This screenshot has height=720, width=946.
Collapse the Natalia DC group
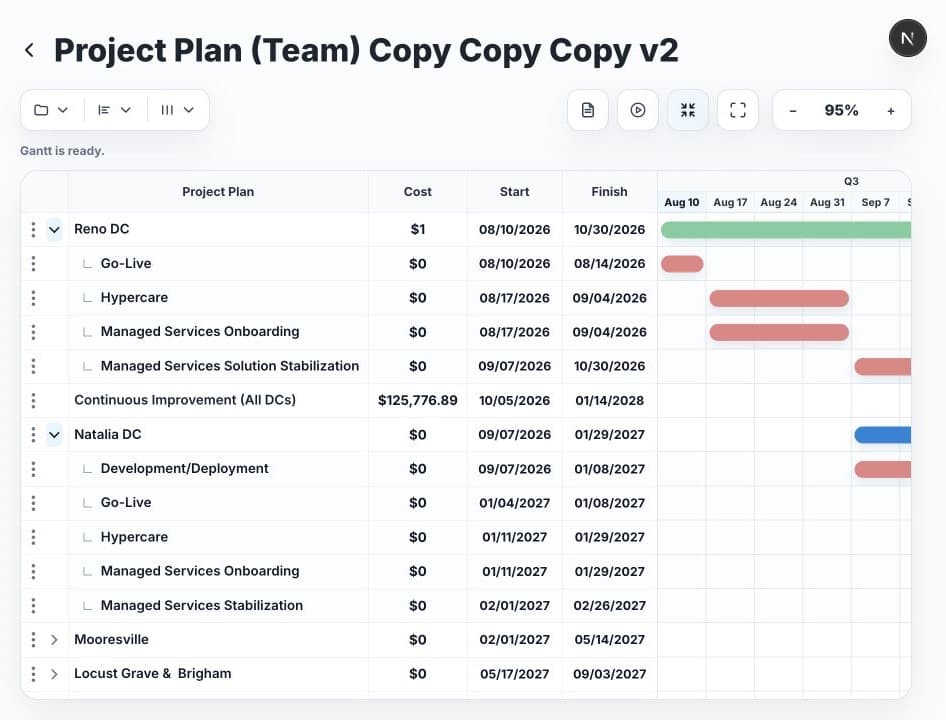[x=54, y=435]
